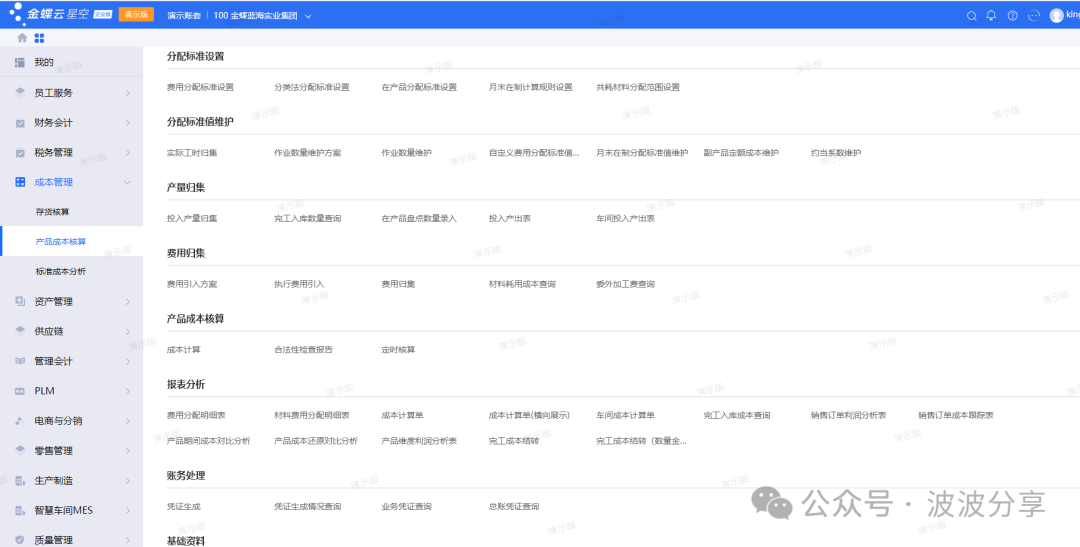Collapse the 成本管理 sidebar section

tap(127, 183)
